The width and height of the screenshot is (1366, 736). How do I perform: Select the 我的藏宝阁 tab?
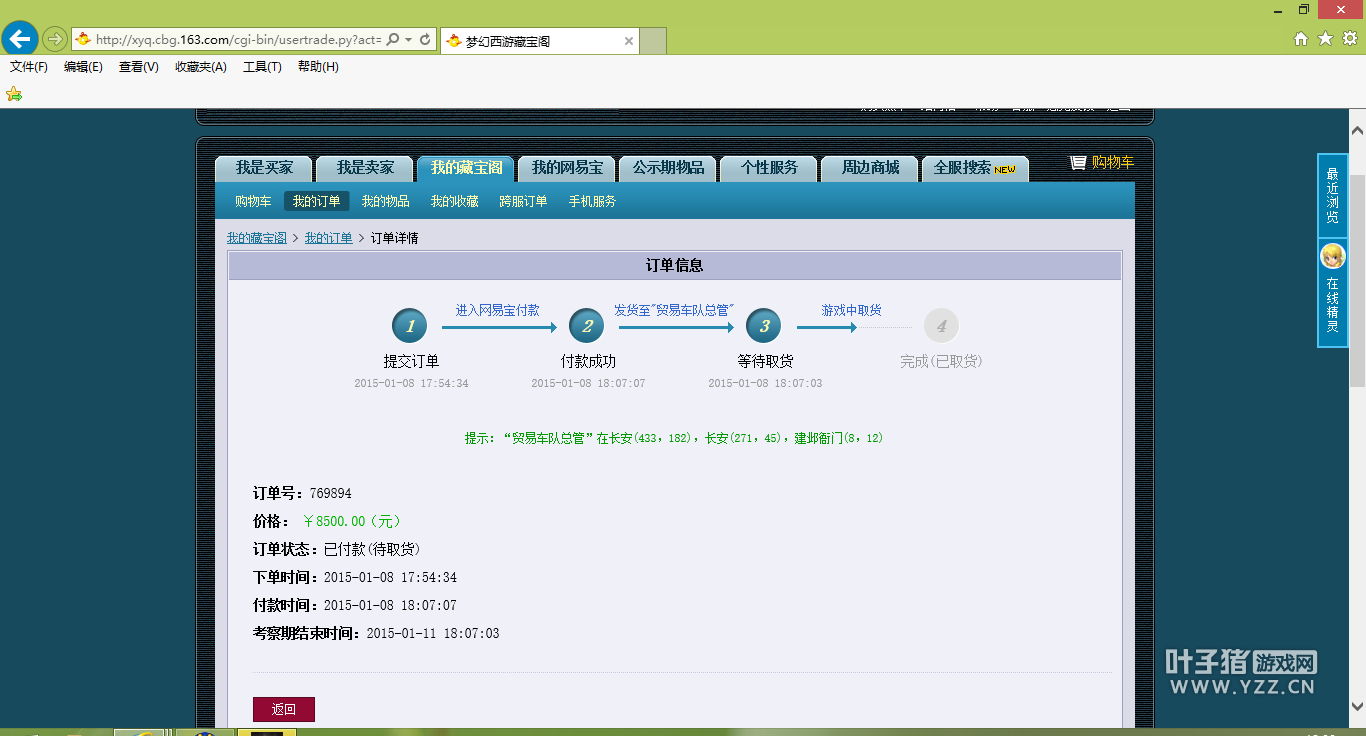point(466,168)
